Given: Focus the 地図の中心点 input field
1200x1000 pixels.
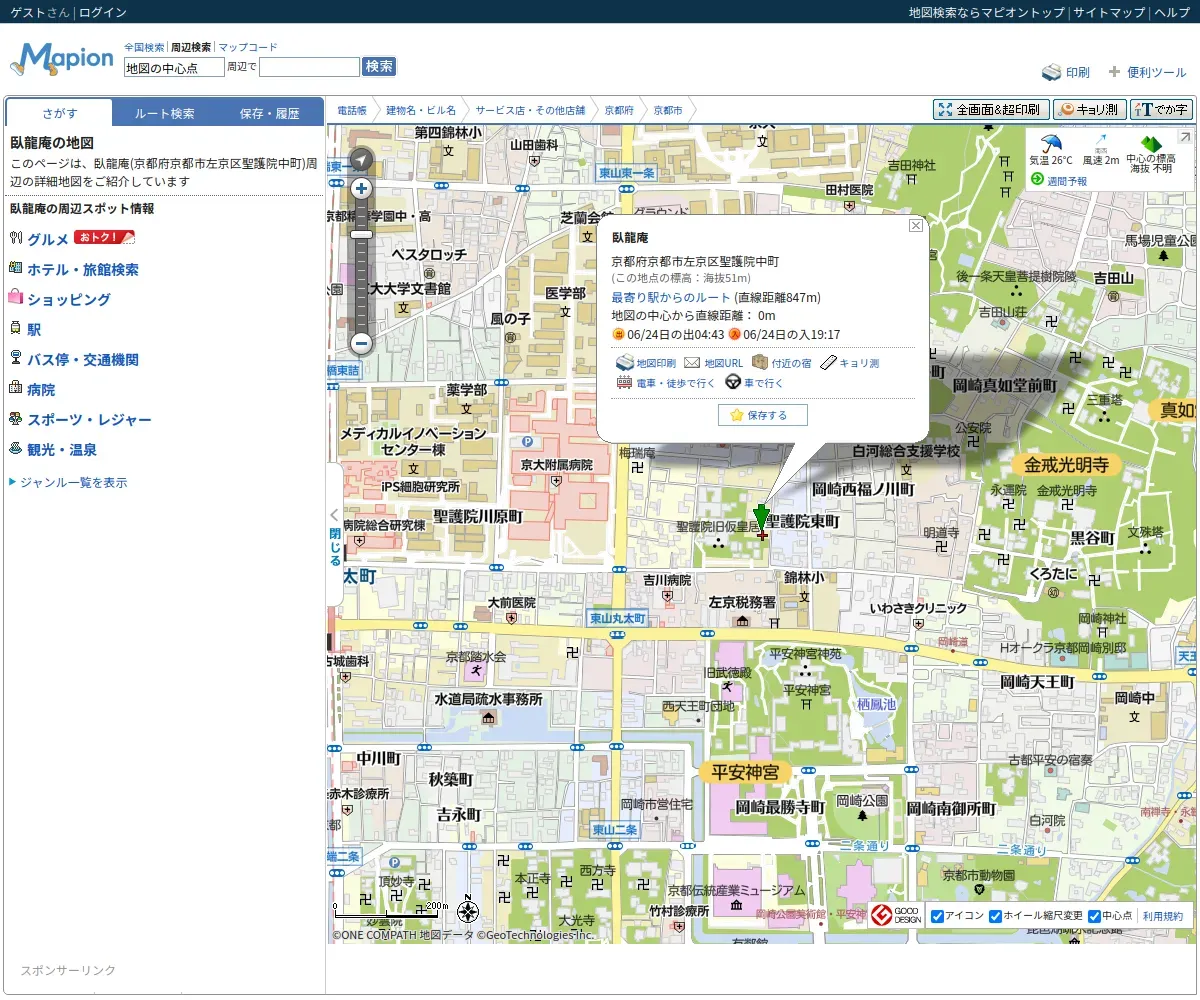Looking at the screenshot, I should click(174, 67).
